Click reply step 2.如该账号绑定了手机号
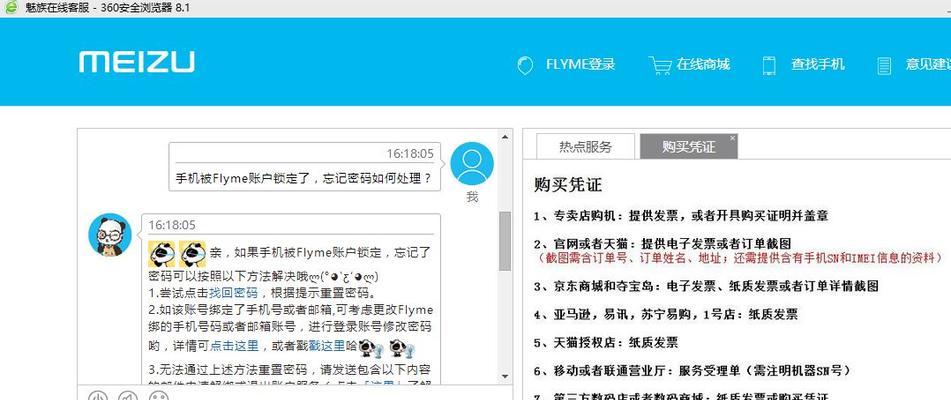Screen dimensions: 951x400 (291, 327)
